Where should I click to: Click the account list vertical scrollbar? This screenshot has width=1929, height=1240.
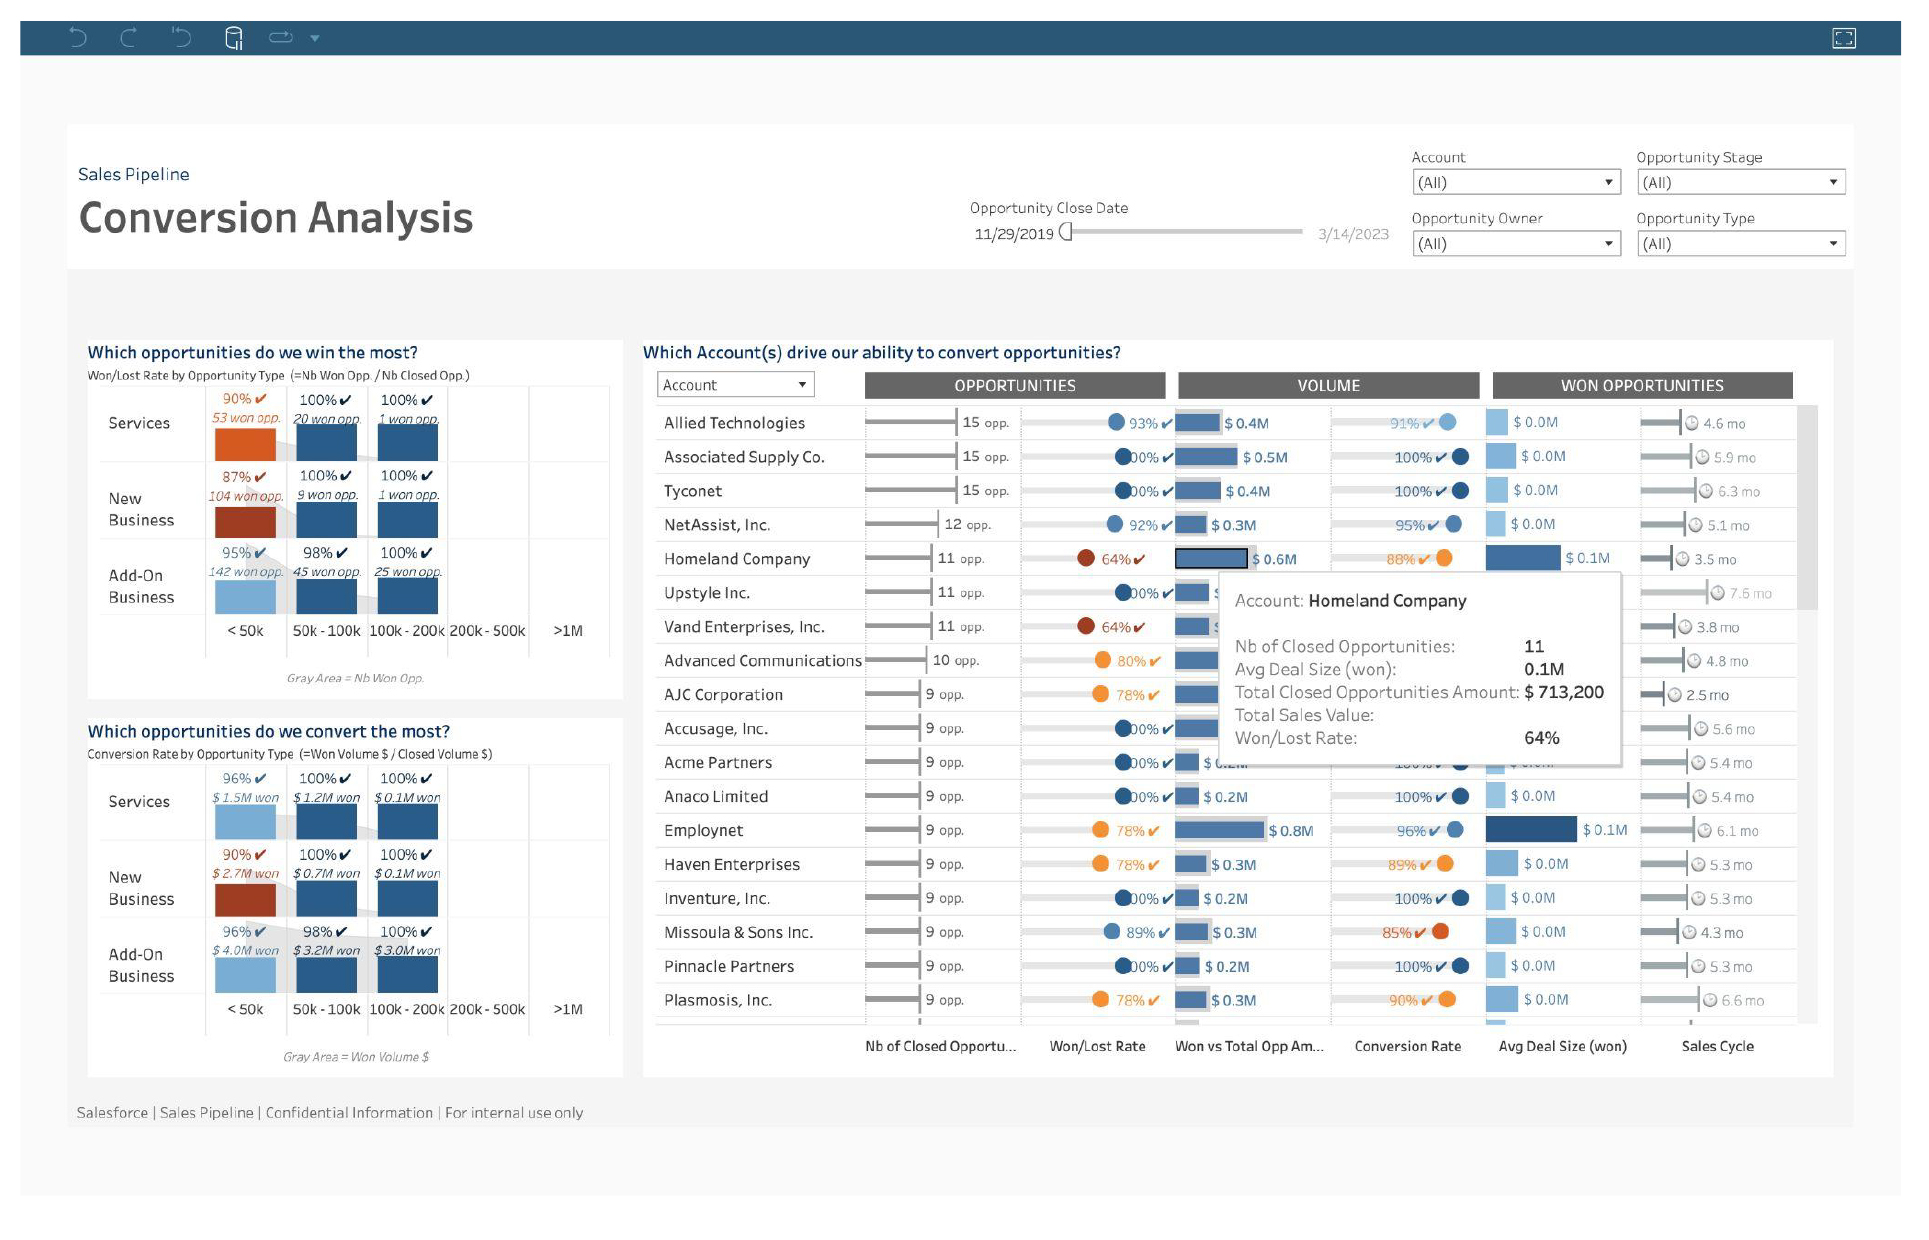pos(1806,507)
